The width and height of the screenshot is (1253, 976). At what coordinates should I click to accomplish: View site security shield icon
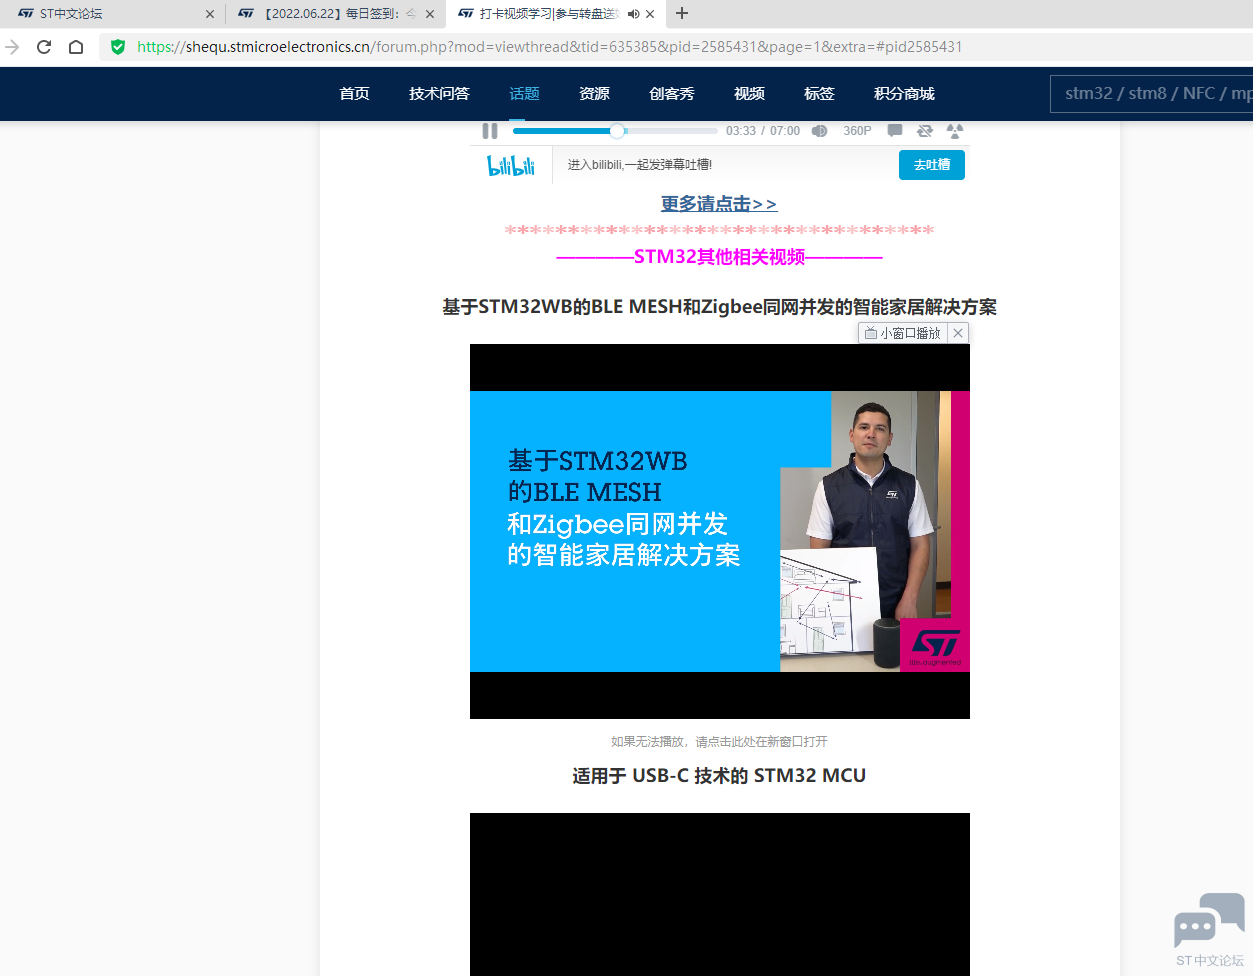(118, 46)
